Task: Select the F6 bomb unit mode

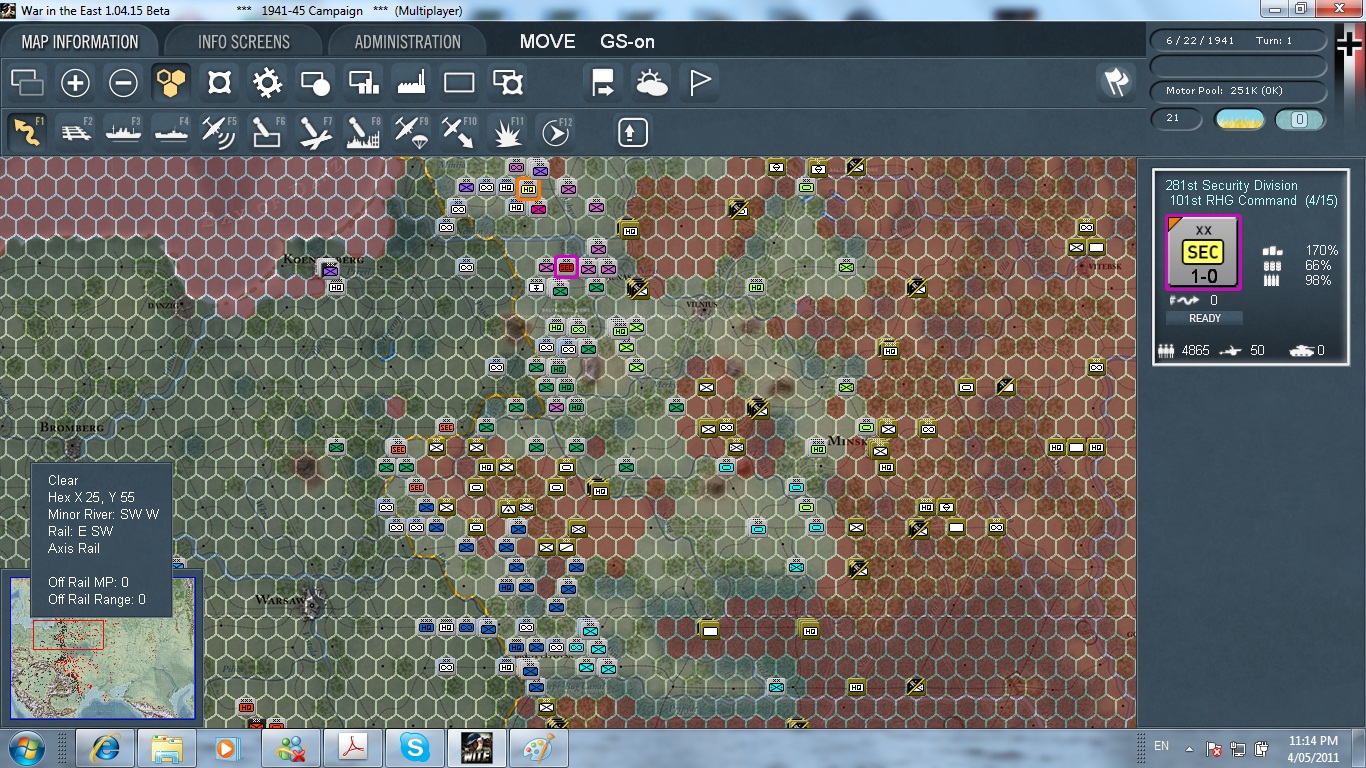Action: (x=267, y=131)
